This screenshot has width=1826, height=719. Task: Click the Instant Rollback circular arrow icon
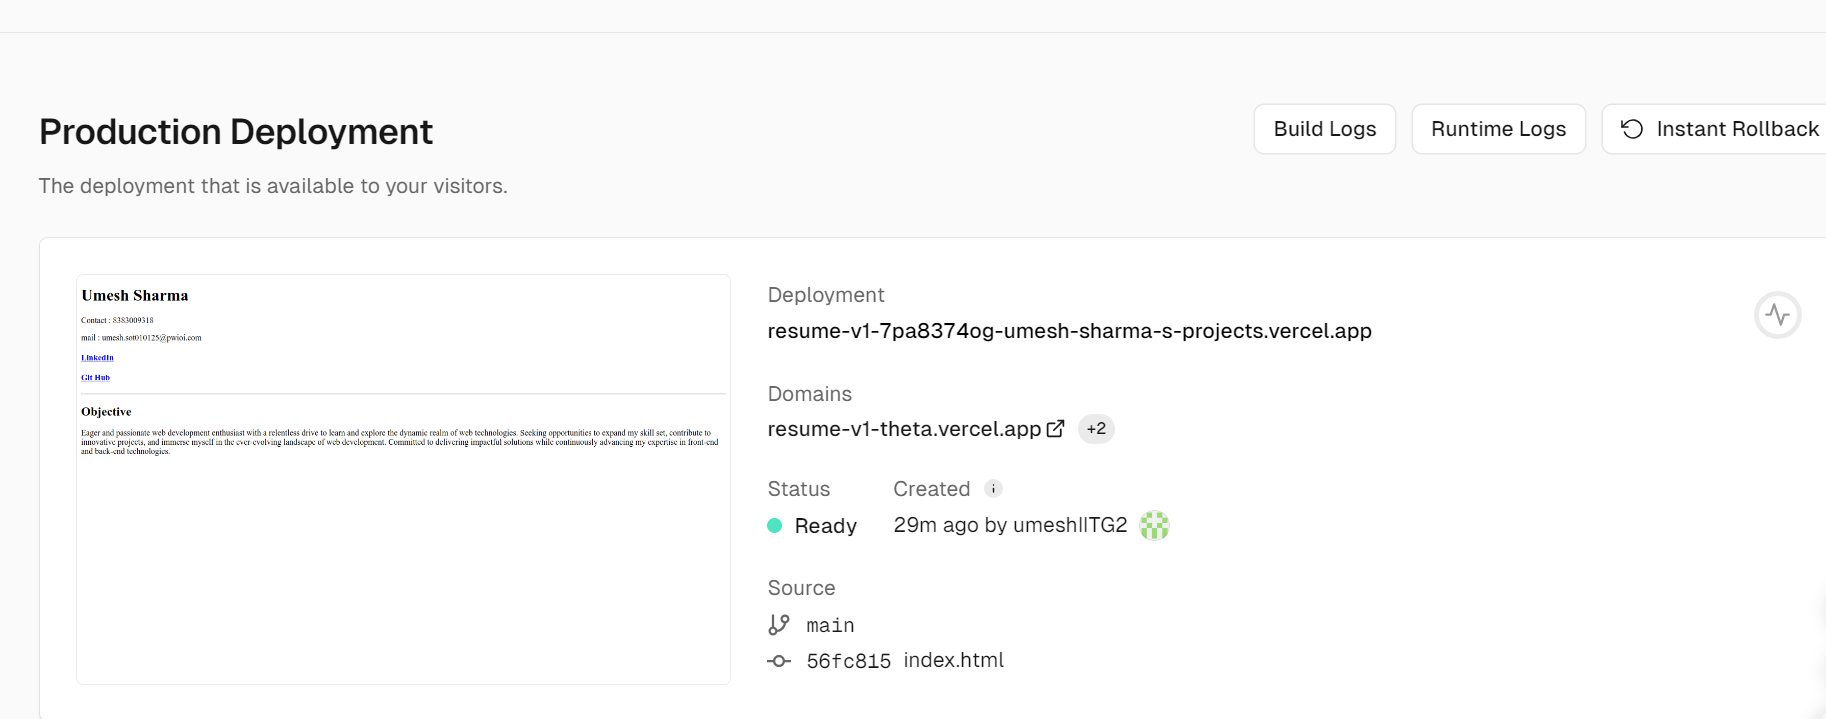pos(1632,129)
